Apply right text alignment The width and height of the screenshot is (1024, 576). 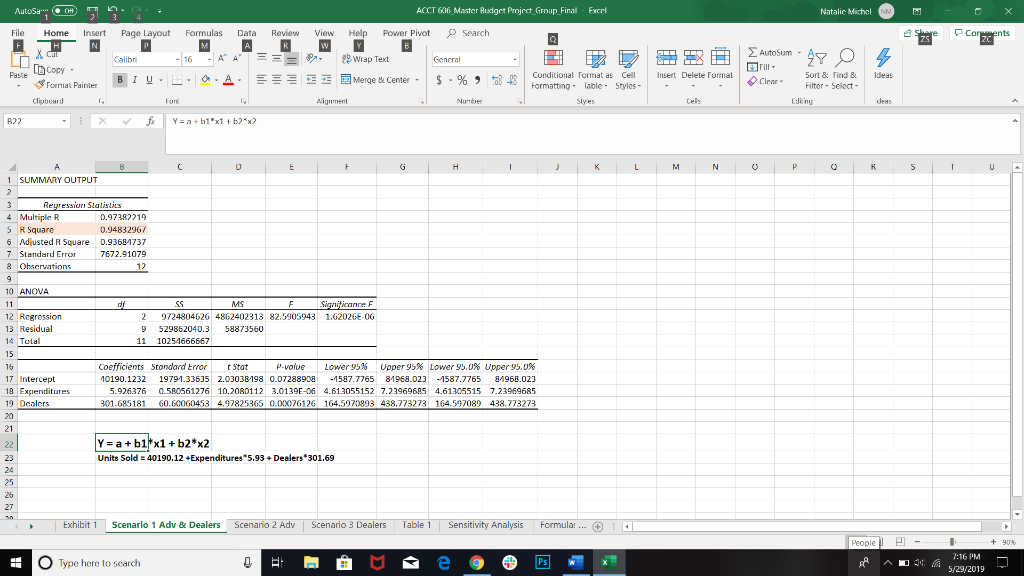(x=292, y=80)
